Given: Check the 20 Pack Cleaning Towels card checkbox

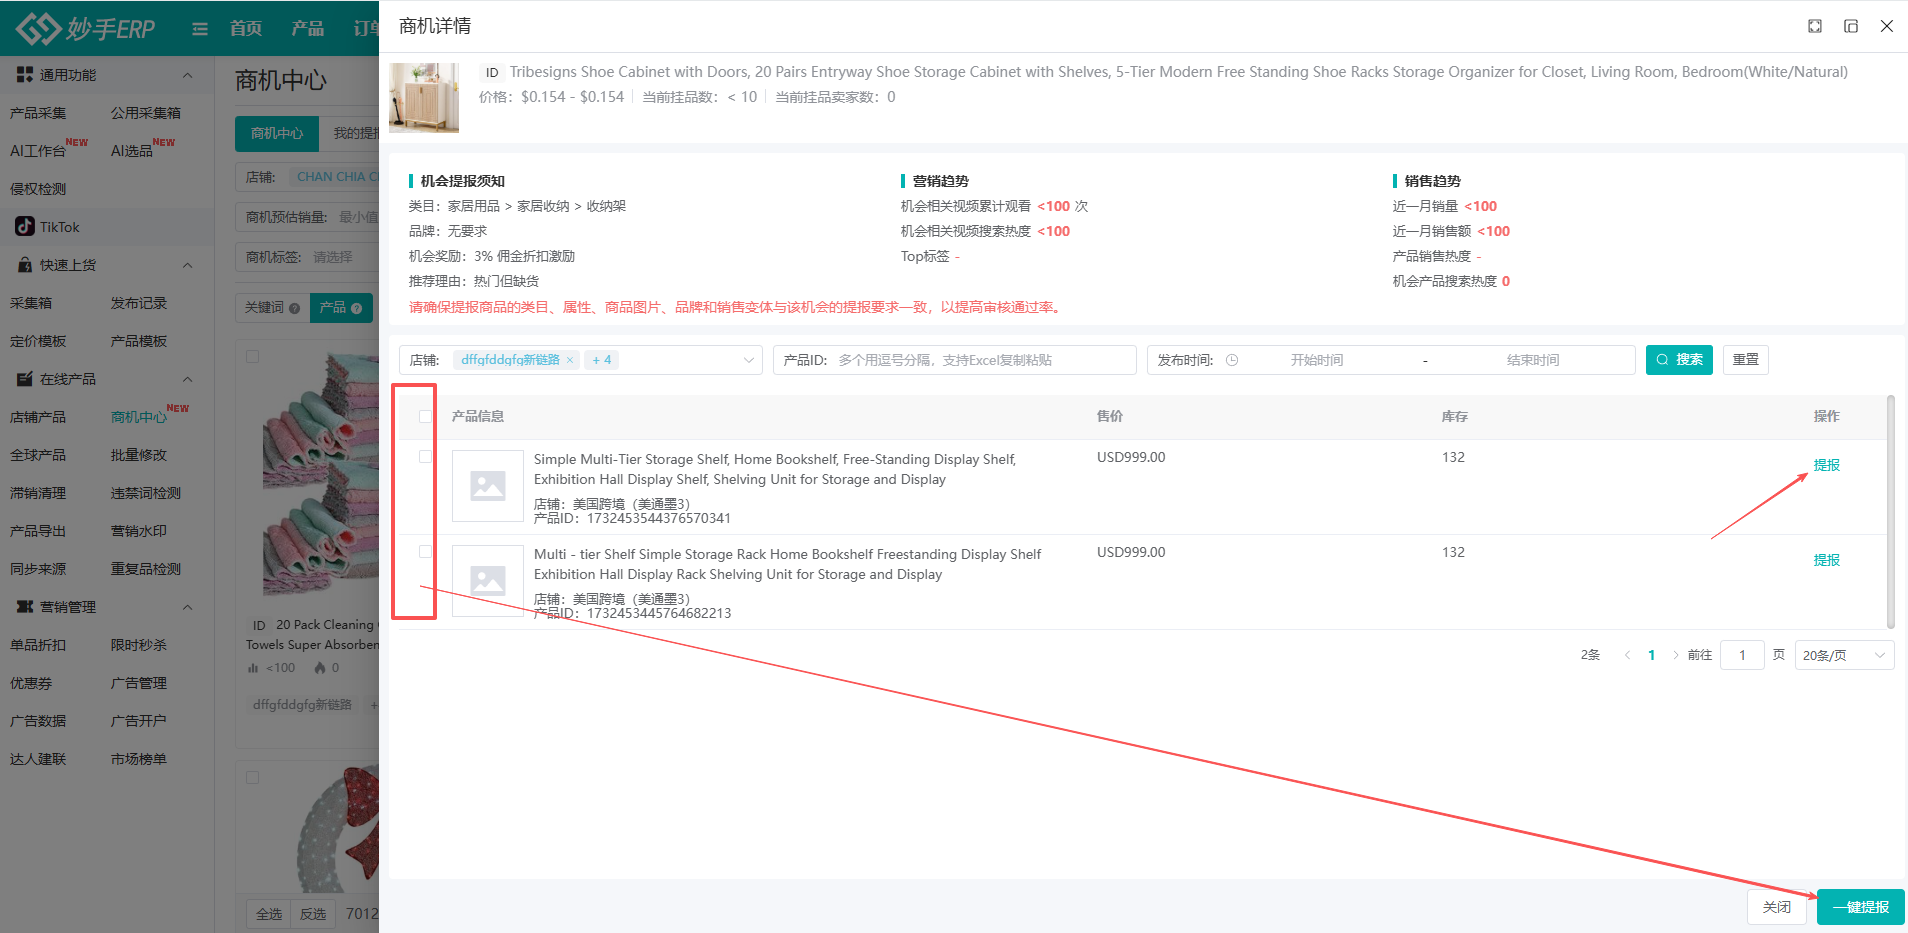Looking at the screenshot, I should tap(253, 356).
